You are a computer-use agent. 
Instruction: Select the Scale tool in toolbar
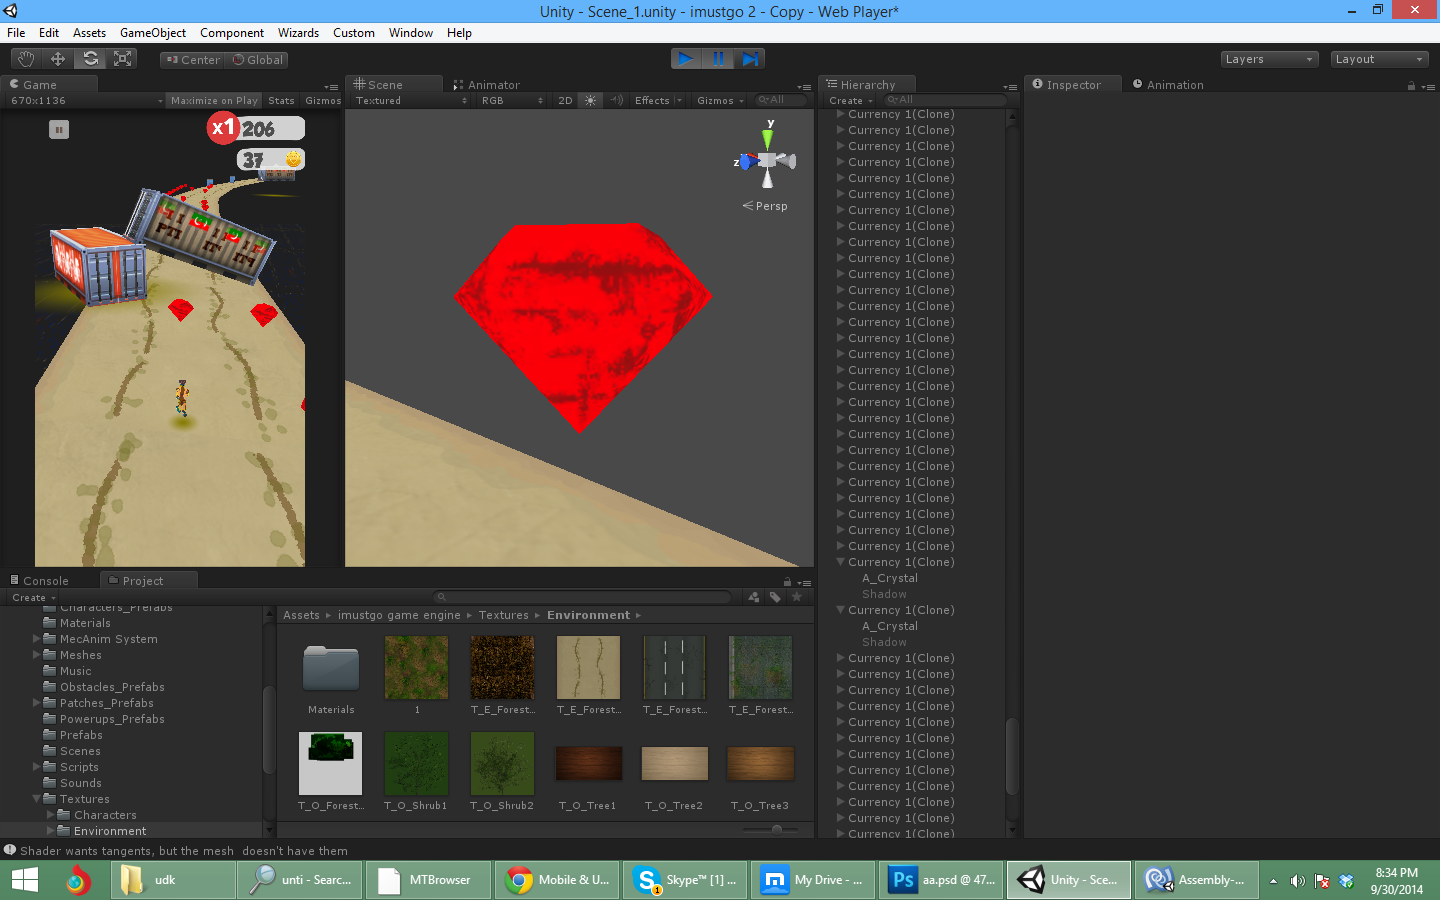coord(122,59)
